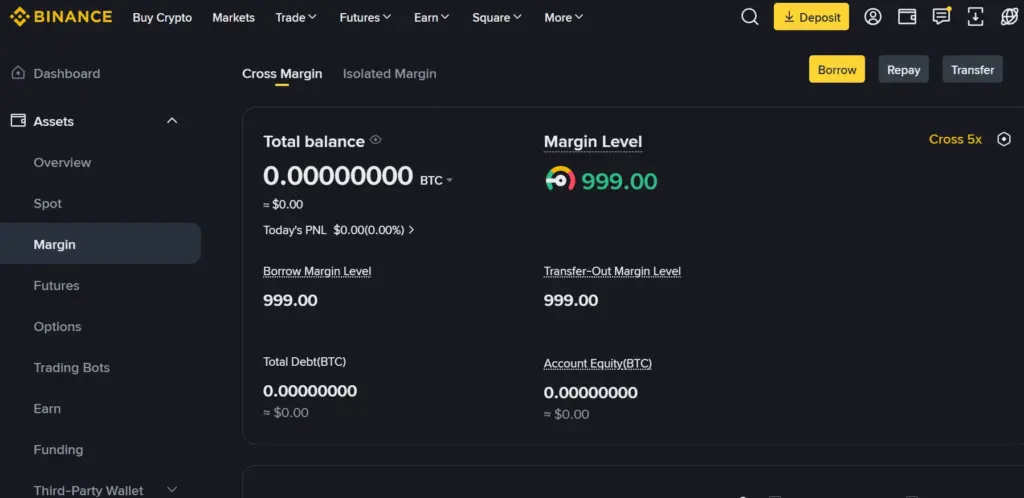
Task: Open the chat notifications icon
Action: (x=941, y=16)
